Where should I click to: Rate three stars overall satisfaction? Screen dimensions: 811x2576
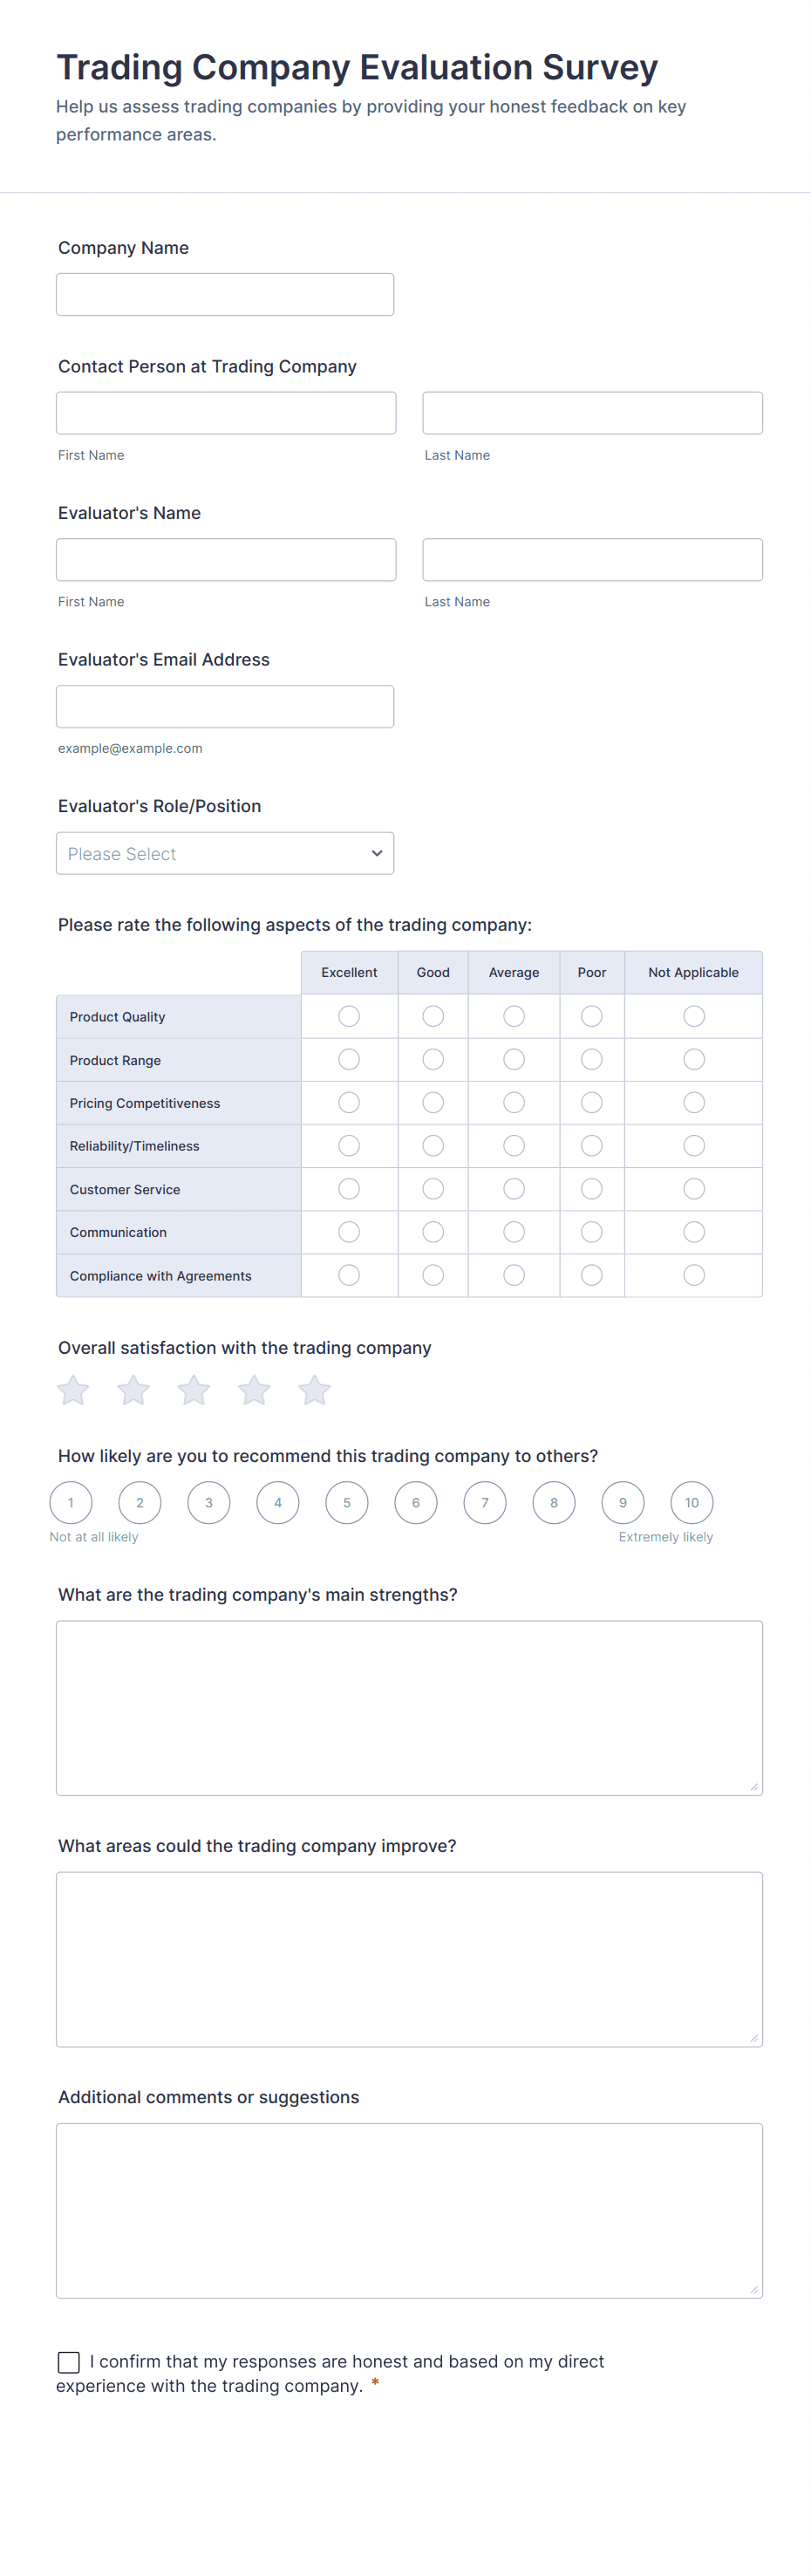click(194, 1390)
